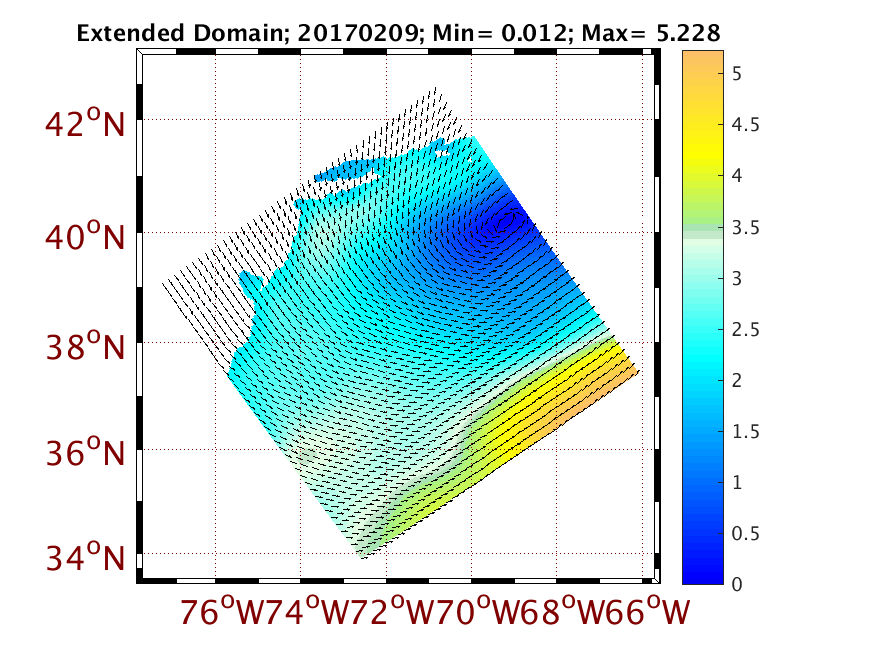Click the colorbar tick label 4

pyautogui.click(x=737, y=176)
